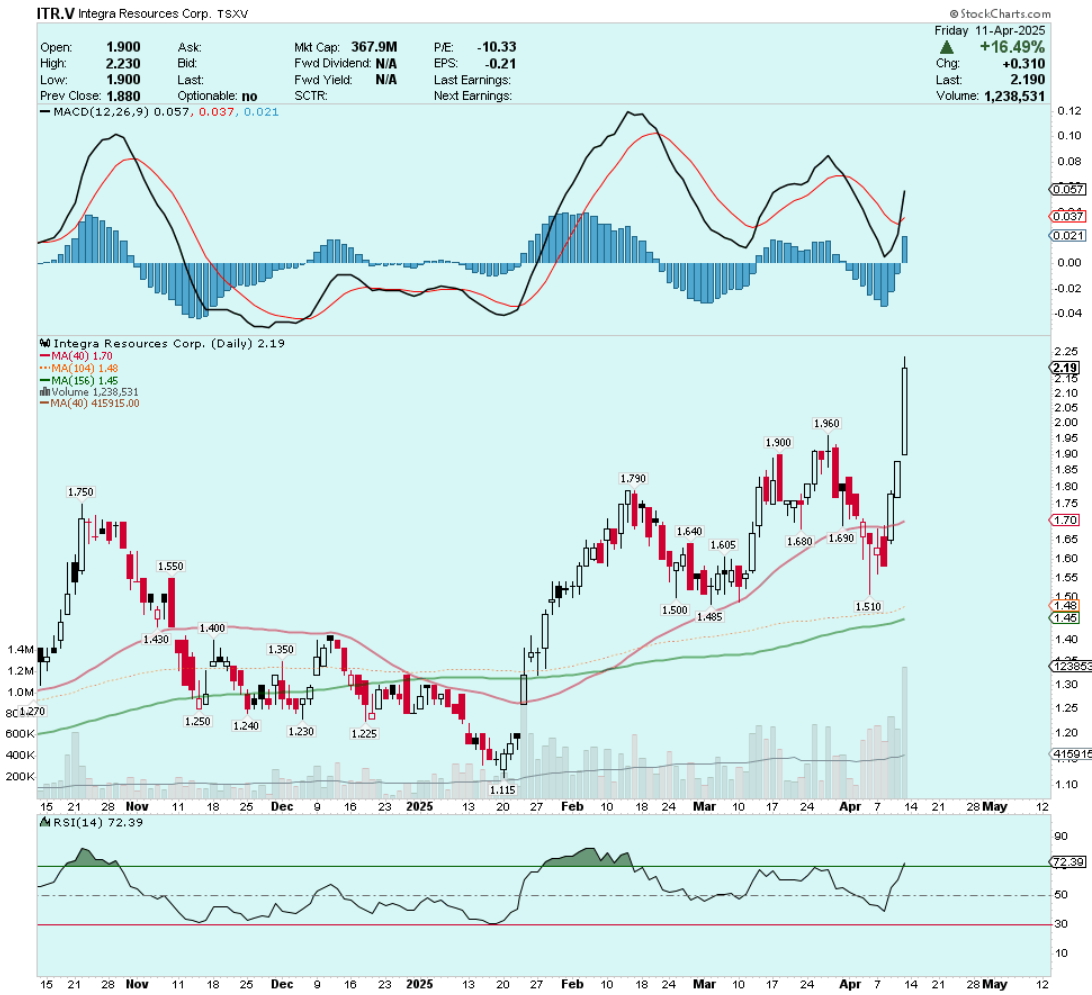
Task: Click the date 'Friday 11-Apr-2025'
Action: coord(990,31)
